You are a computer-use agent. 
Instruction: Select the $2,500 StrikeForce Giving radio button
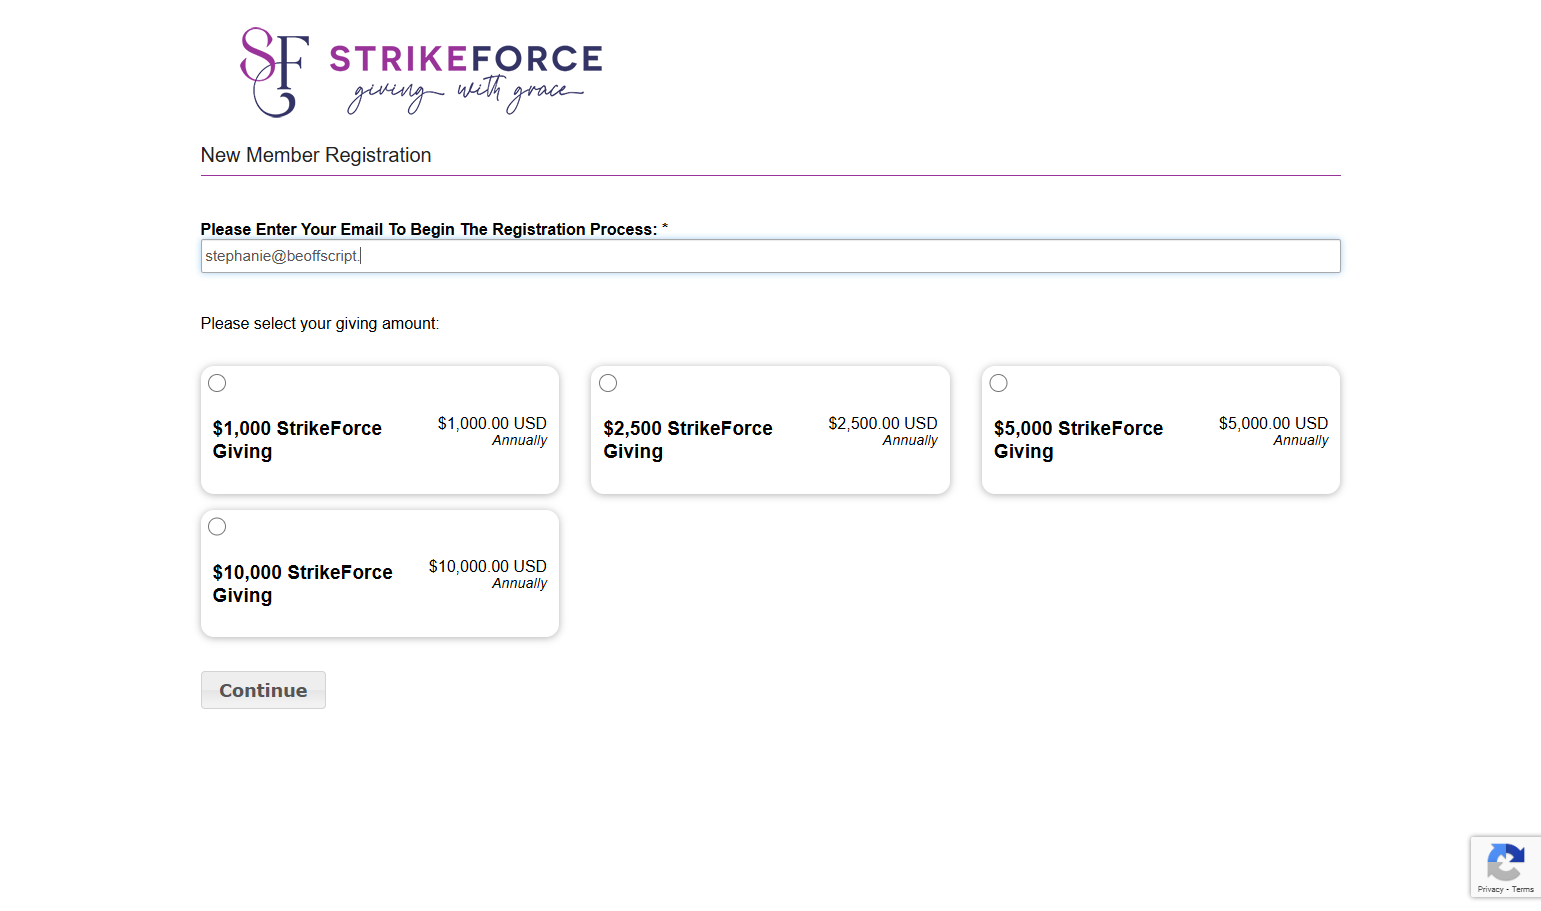tap(608, 383)
